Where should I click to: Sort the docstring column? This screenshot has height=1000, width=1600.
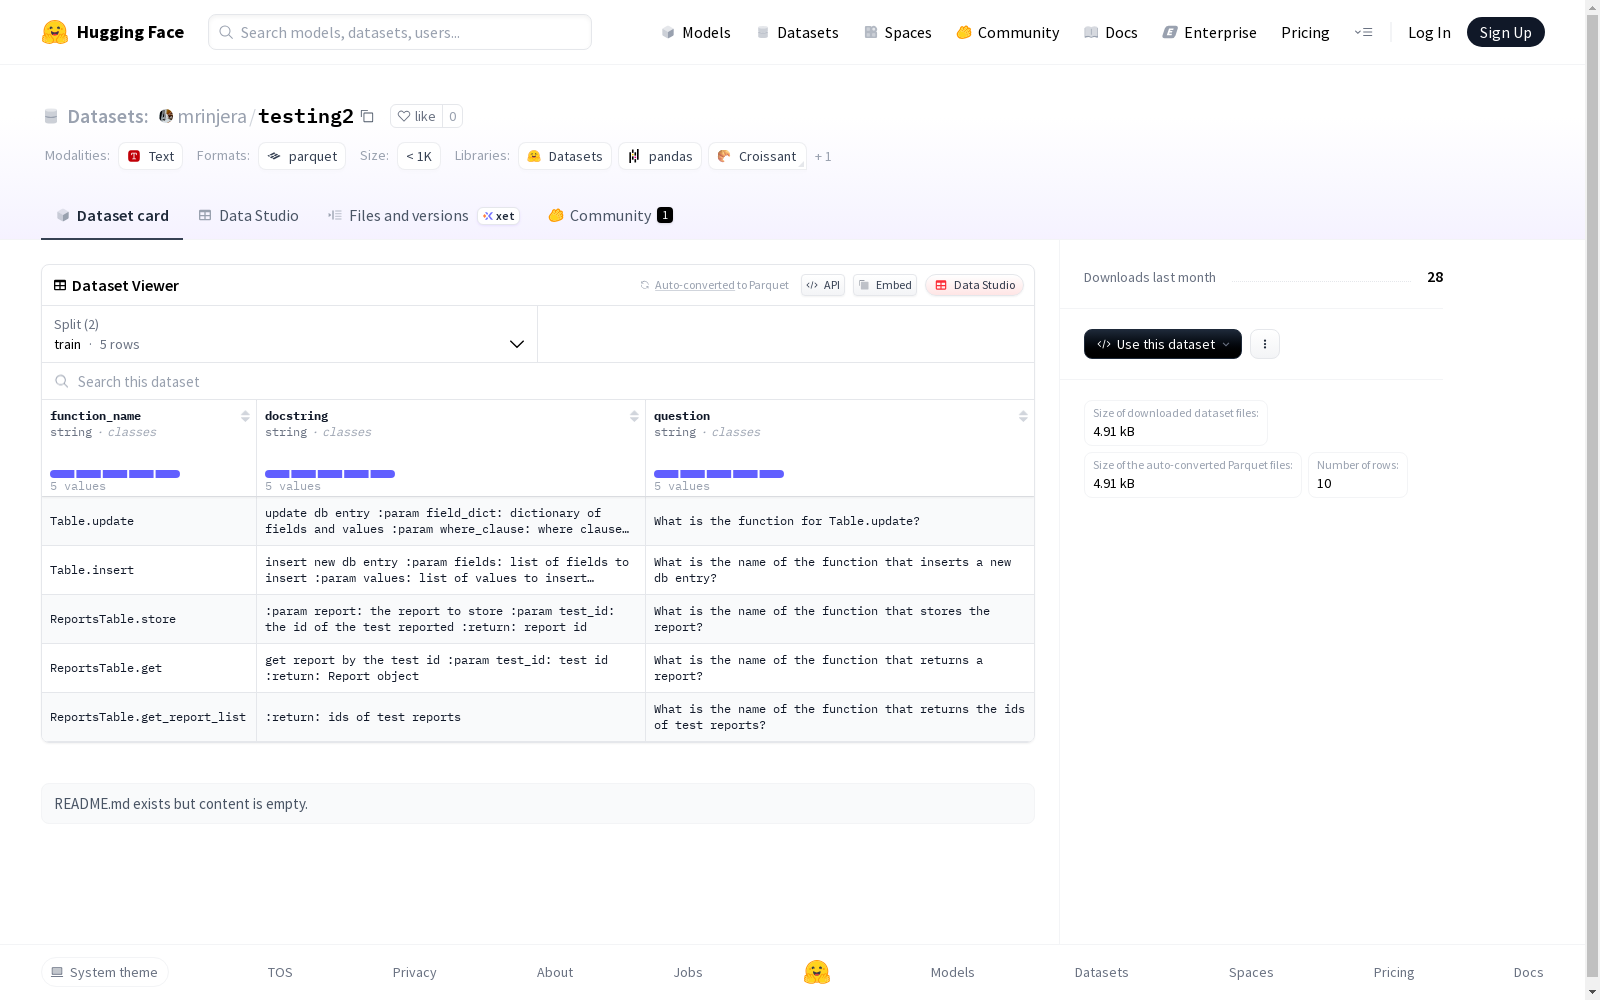click(634, 416)
